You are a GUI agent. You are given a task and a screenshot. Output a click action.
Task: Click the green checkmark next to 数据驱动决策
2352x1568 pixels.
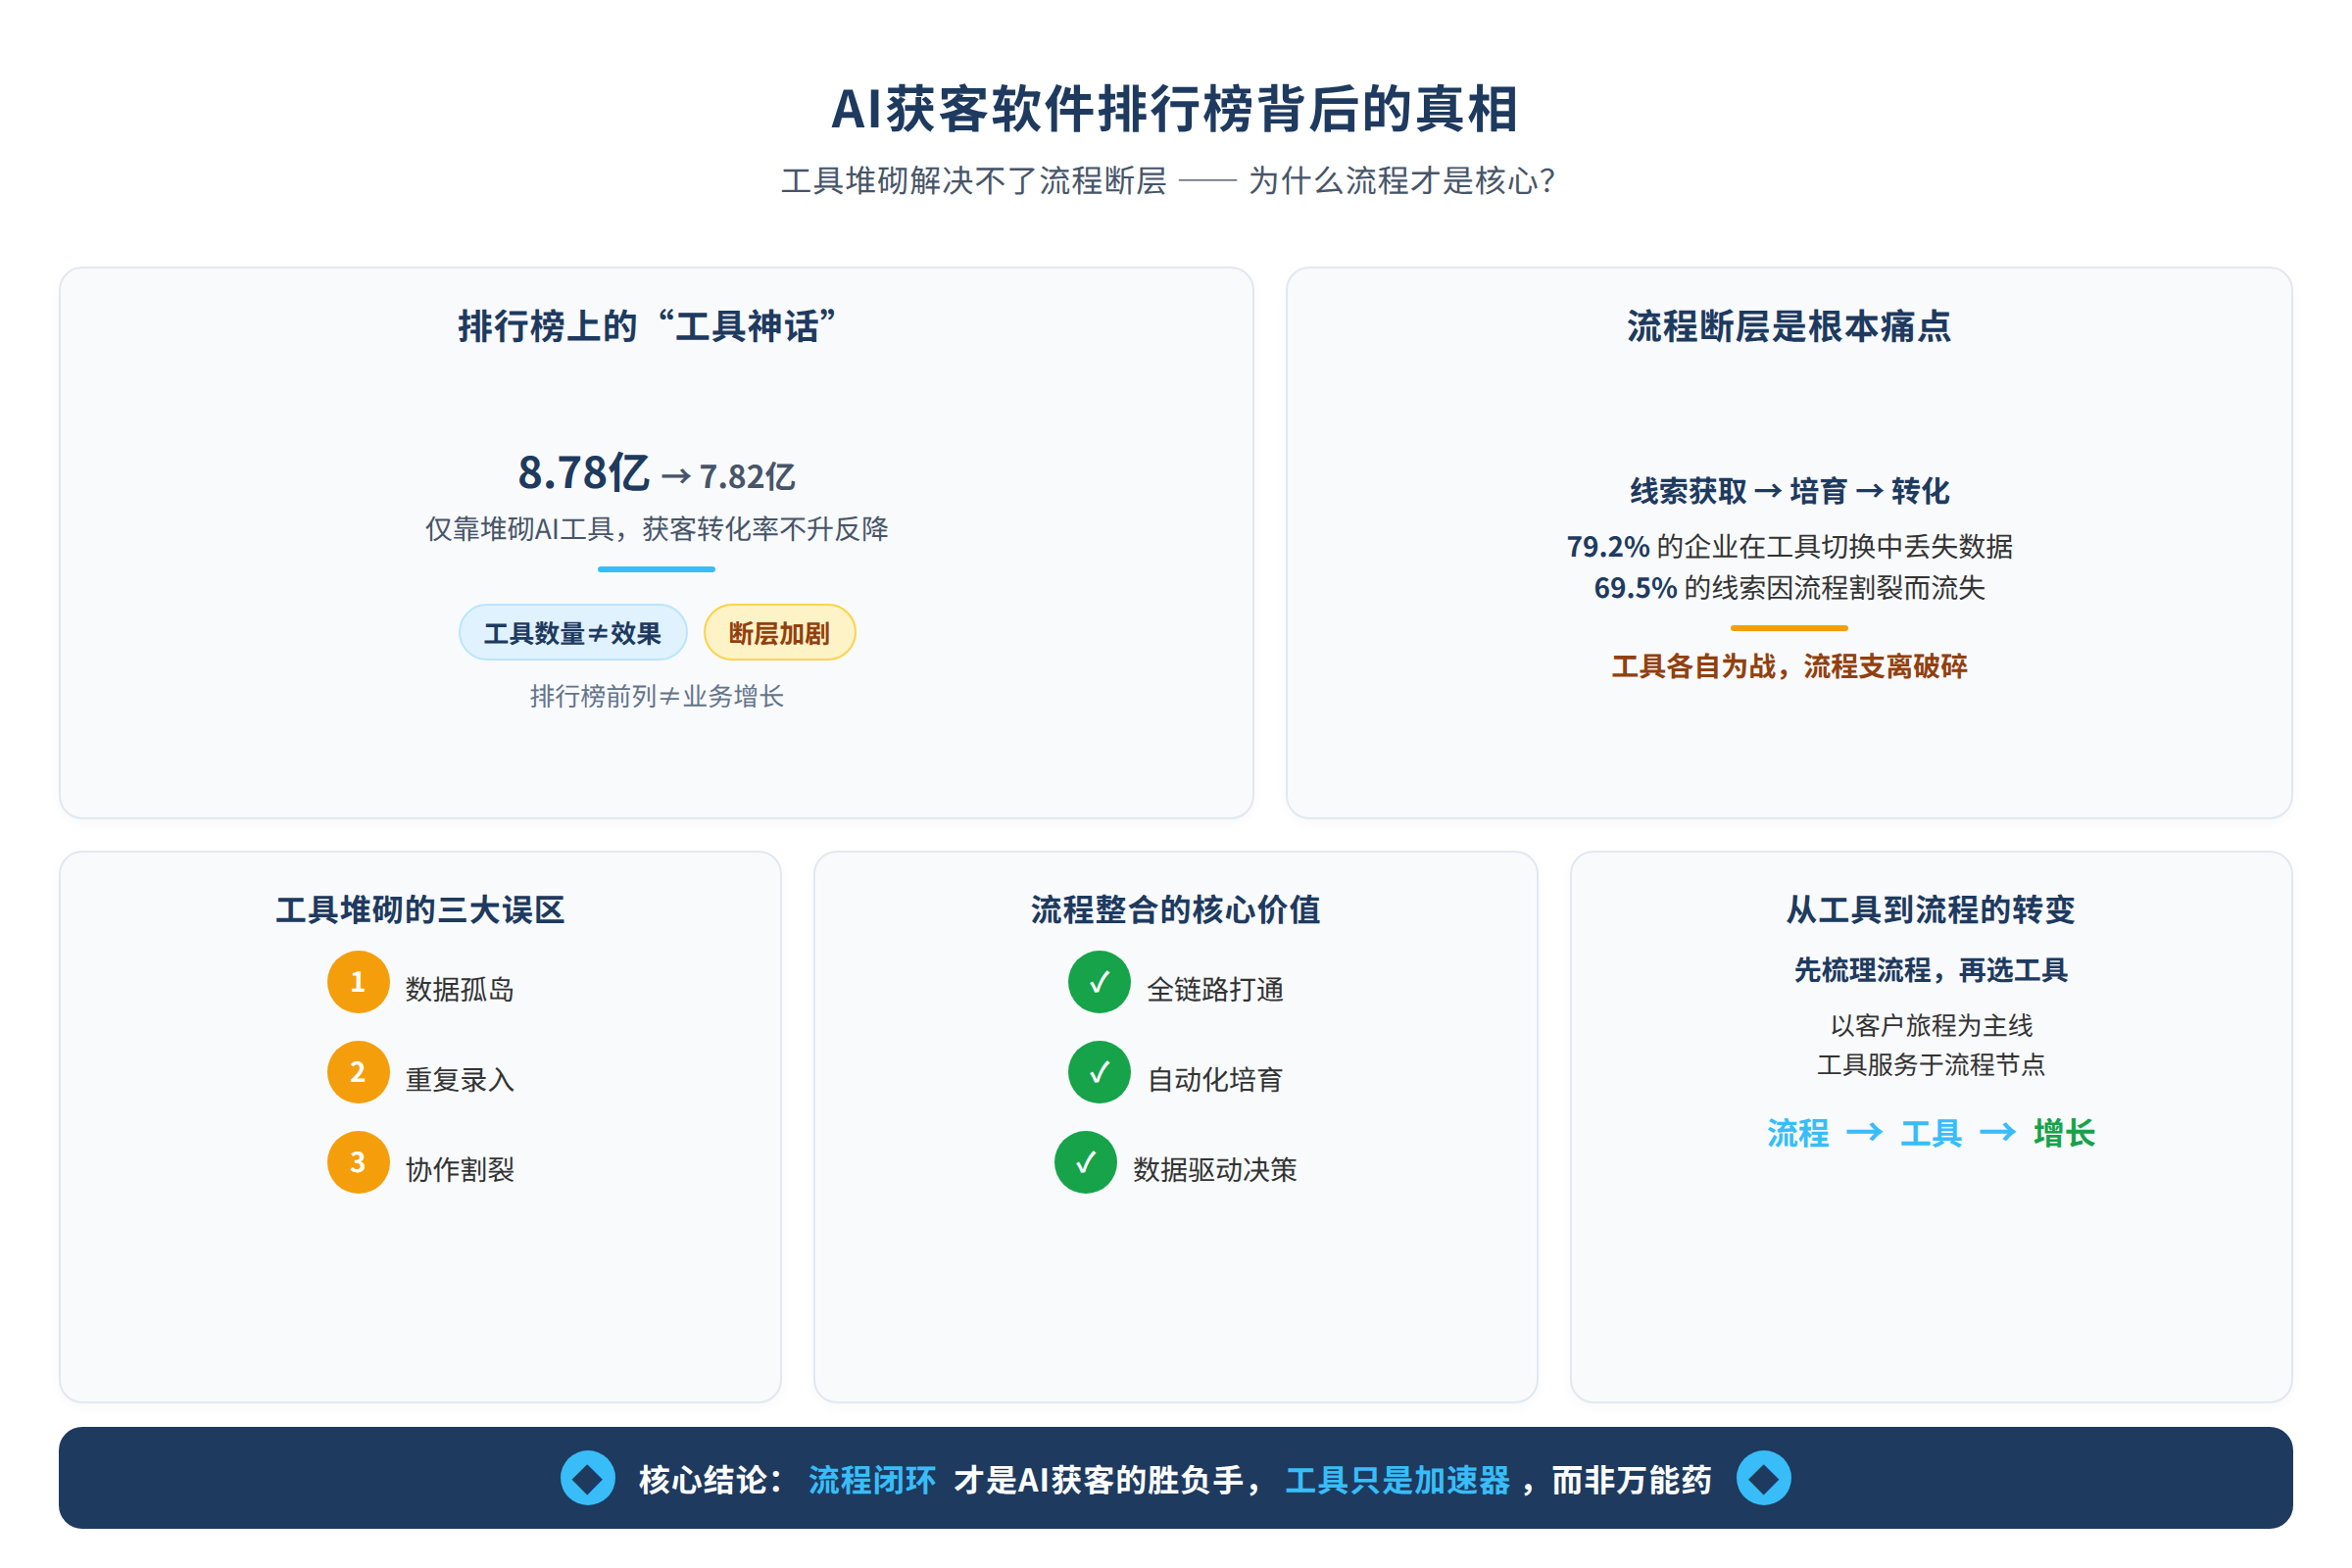1086,1162
